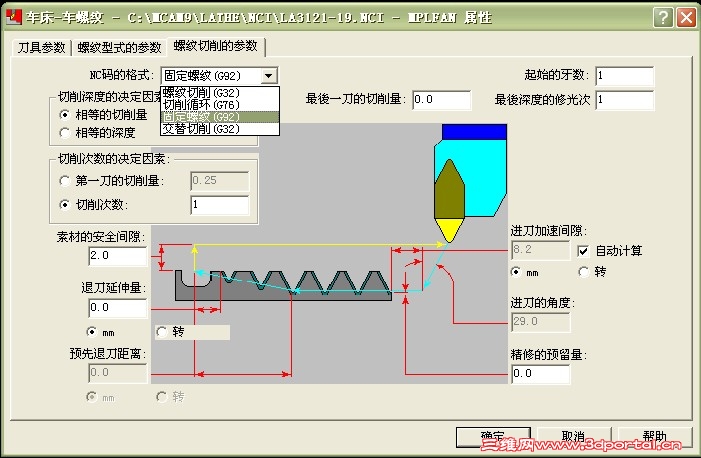701x458 pixels.
Task: Click the 精修的预留量 input field
Action: [541, 374]
